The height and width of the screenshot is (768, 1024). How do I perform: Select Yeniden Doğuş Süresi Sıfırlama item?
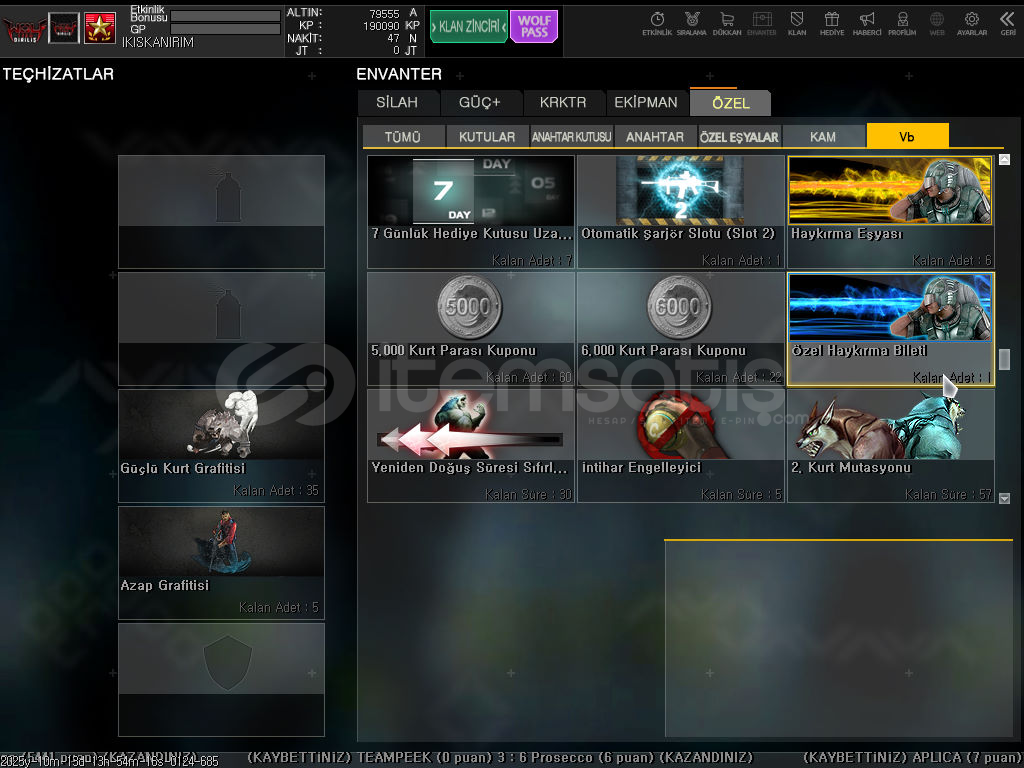pos(471,446)
